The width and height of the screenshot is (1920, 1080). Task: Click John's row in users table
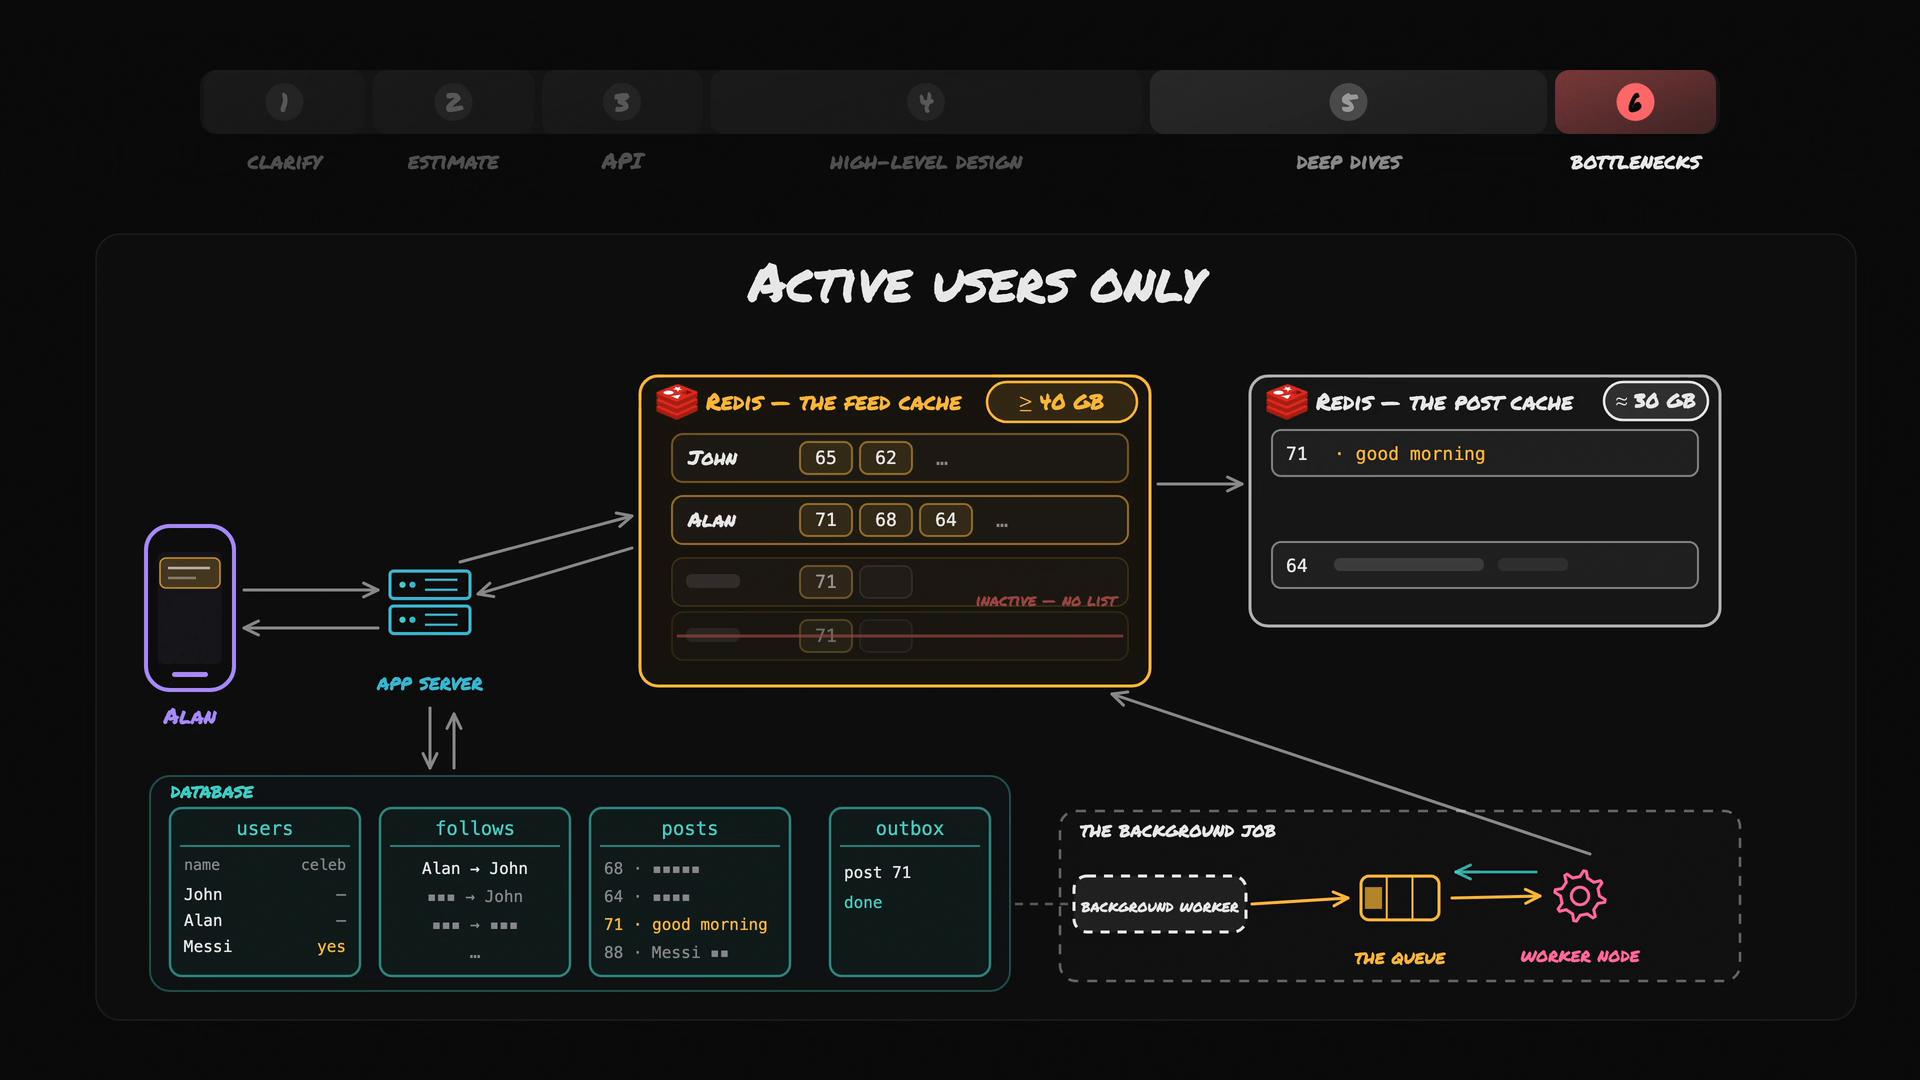(265, 895)
